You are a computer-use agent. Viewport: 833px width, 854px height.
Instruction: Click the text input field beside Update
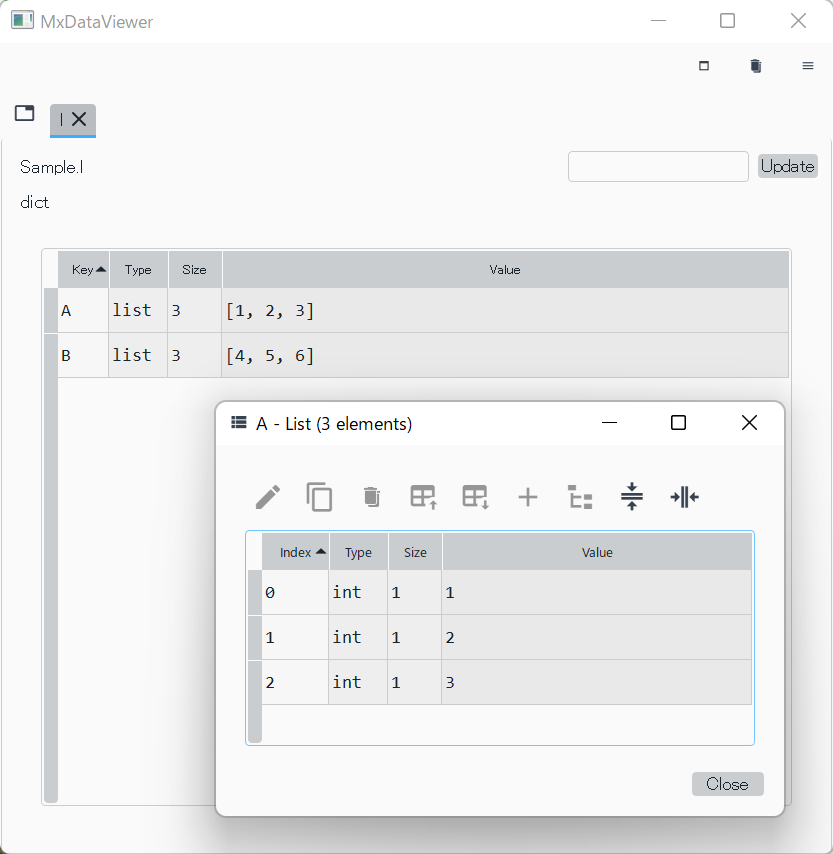click(x=658, y=167)
